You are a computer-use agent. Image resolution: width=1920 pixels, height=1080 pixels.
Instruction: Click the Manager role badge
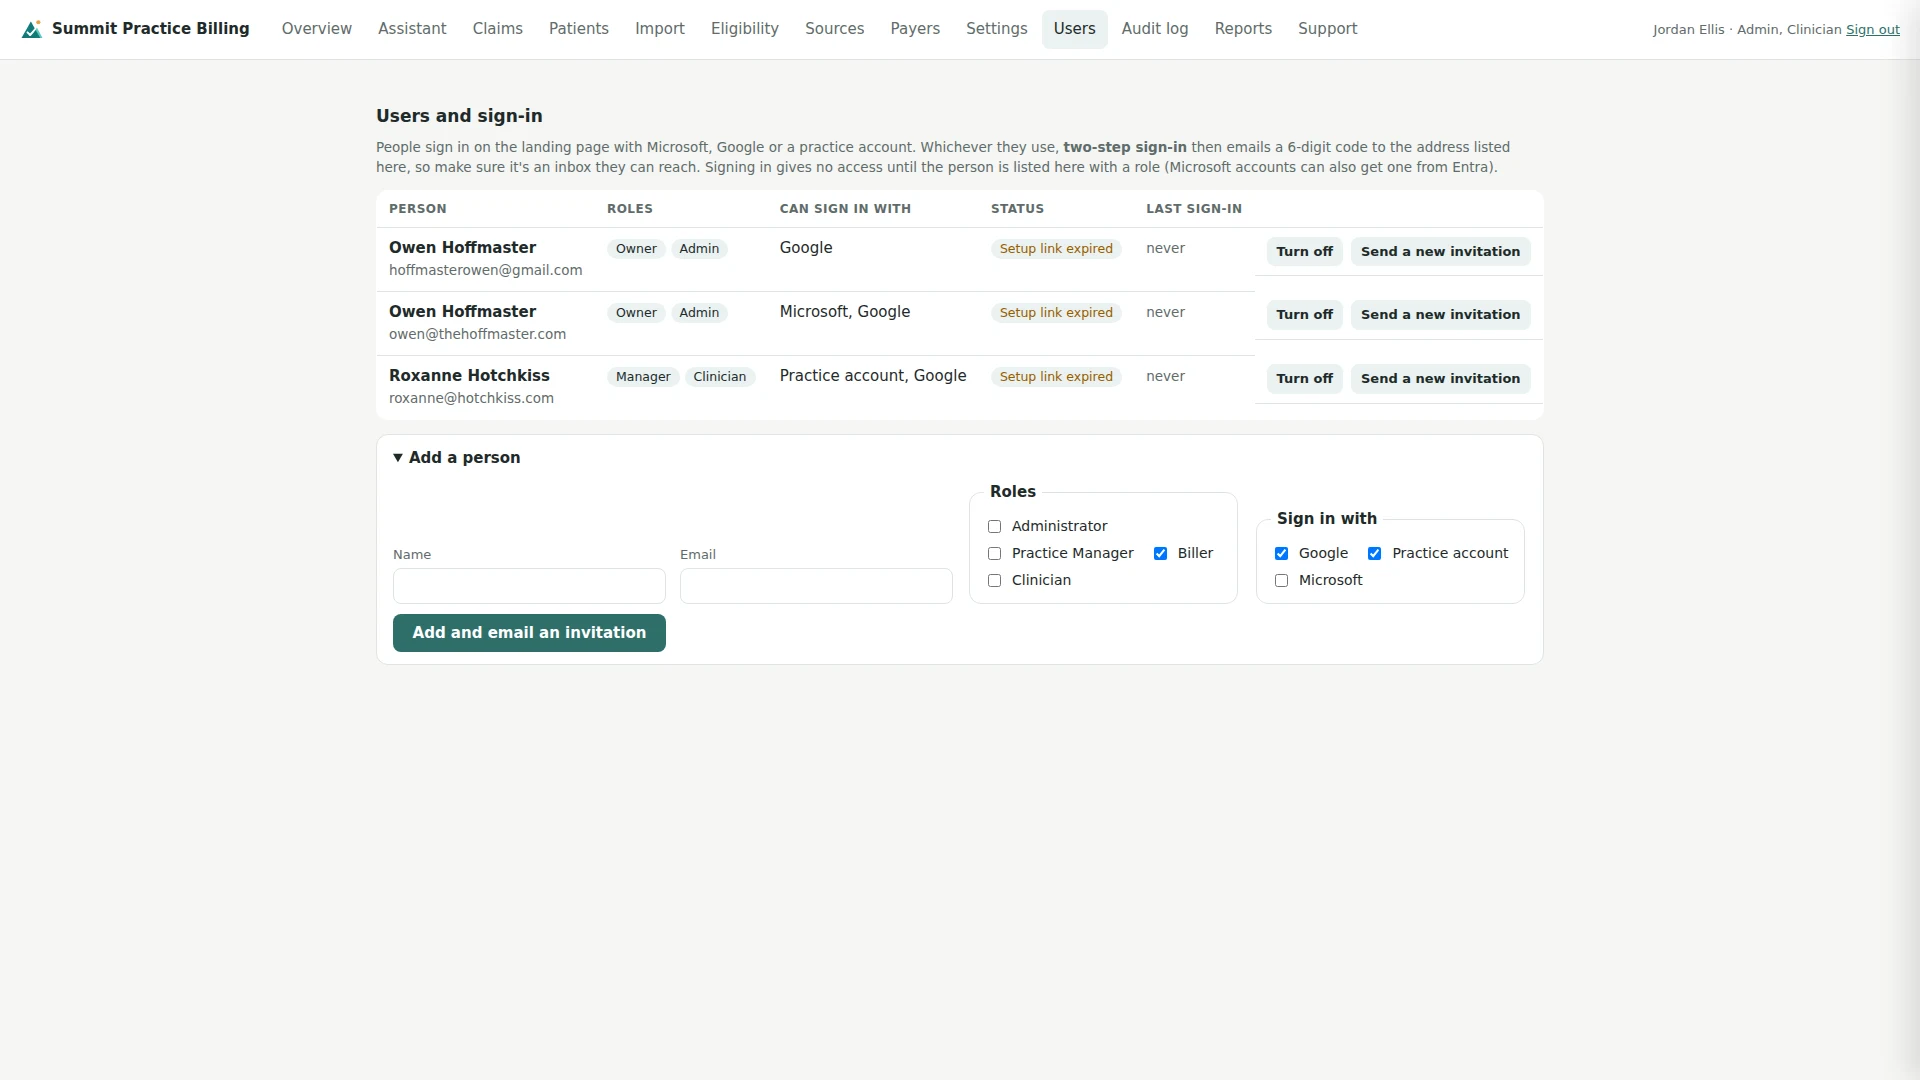coord(643,377)
